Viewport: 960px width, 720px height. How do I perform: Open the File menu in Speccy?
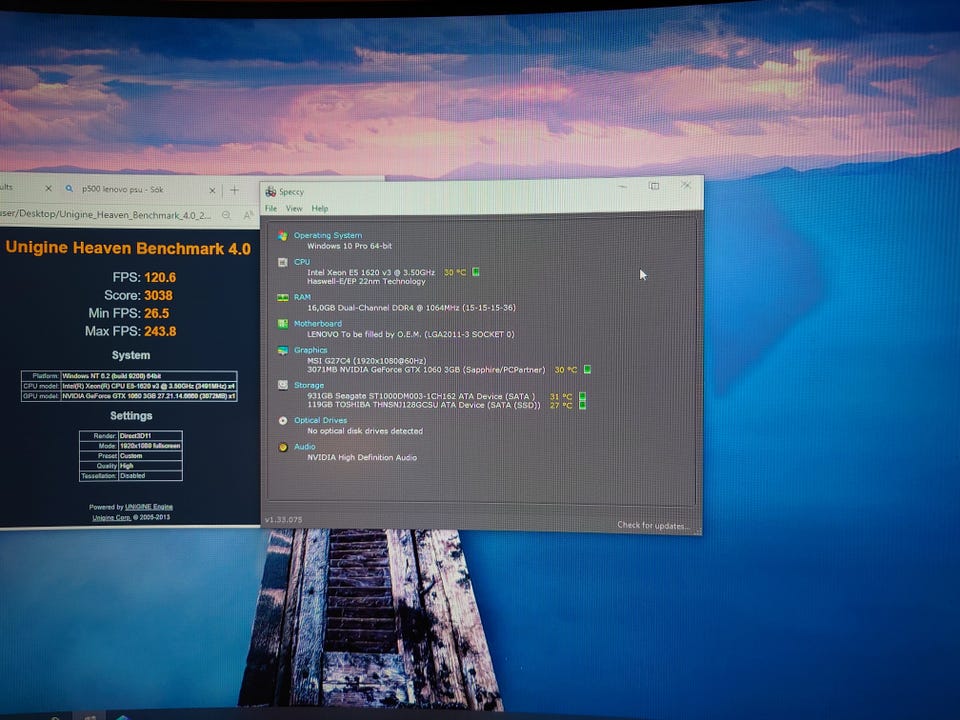[x=271, y=208]
